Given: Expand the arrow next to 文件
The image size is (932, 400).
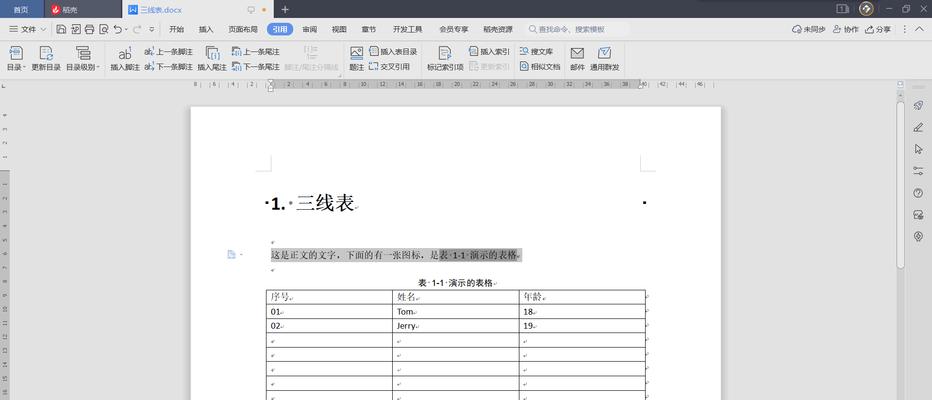Looking at the screenshot, I should tap(43, 29).
